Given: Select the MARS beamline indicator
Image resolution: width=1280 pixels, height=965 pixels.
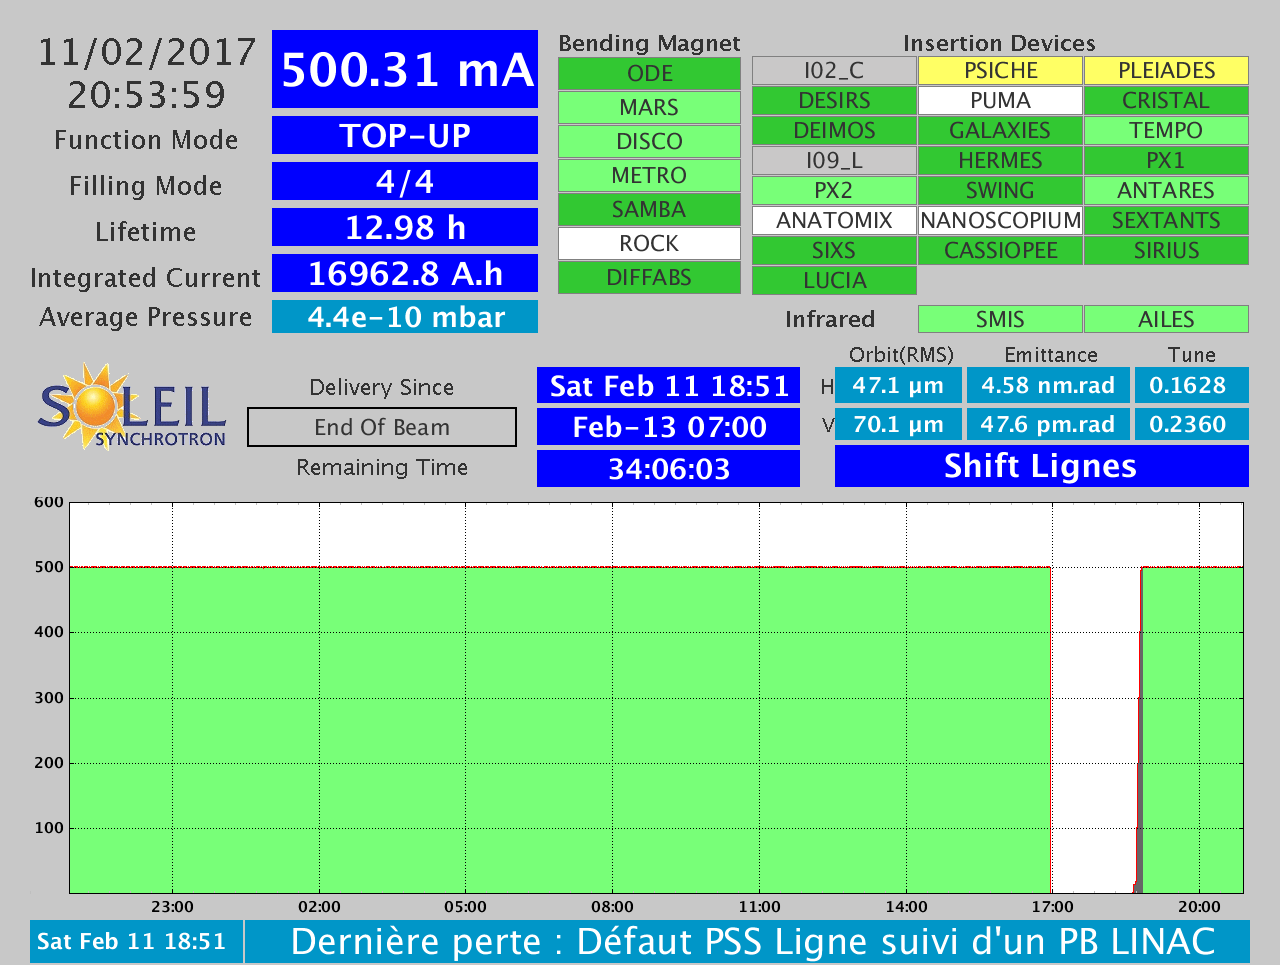Looking at the screenshot, I should [x=649, y=107].
